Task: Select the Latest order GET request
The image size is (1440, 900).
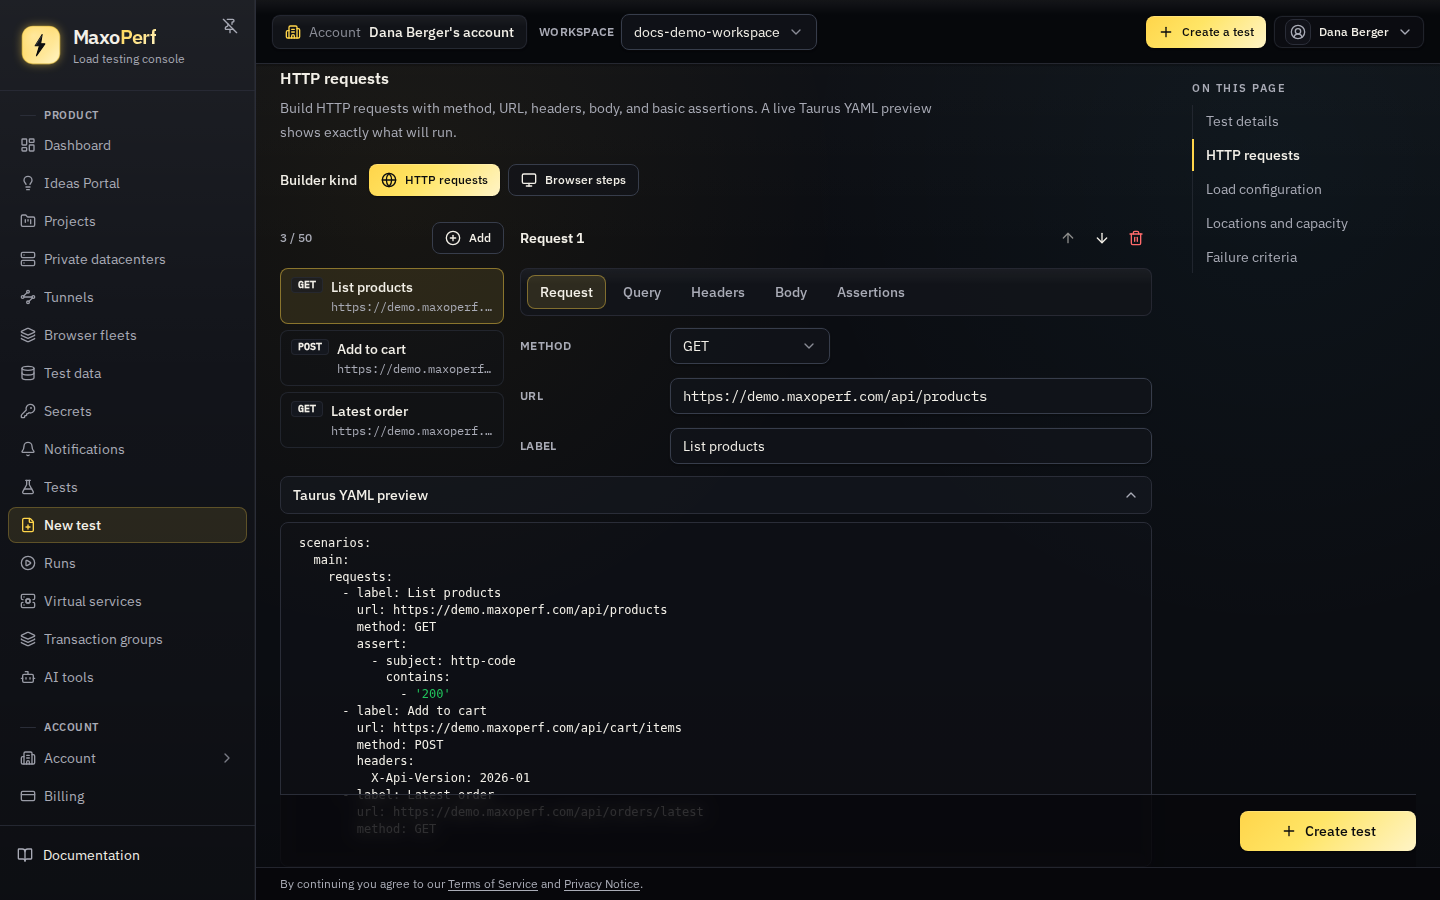Action: click(392, 420)
